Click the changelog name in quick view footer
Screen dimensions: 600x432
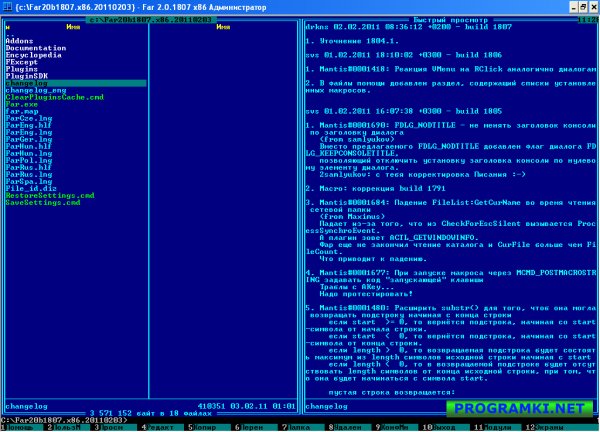[x=326, y=406]
